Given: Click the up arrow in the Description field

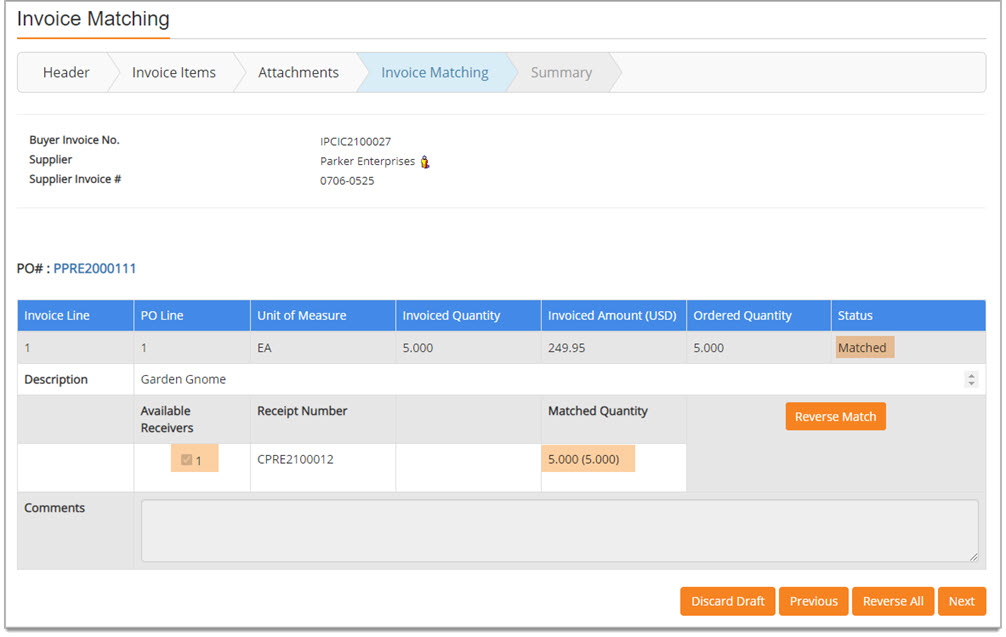Looking at the screenshot, I should 970,375.
